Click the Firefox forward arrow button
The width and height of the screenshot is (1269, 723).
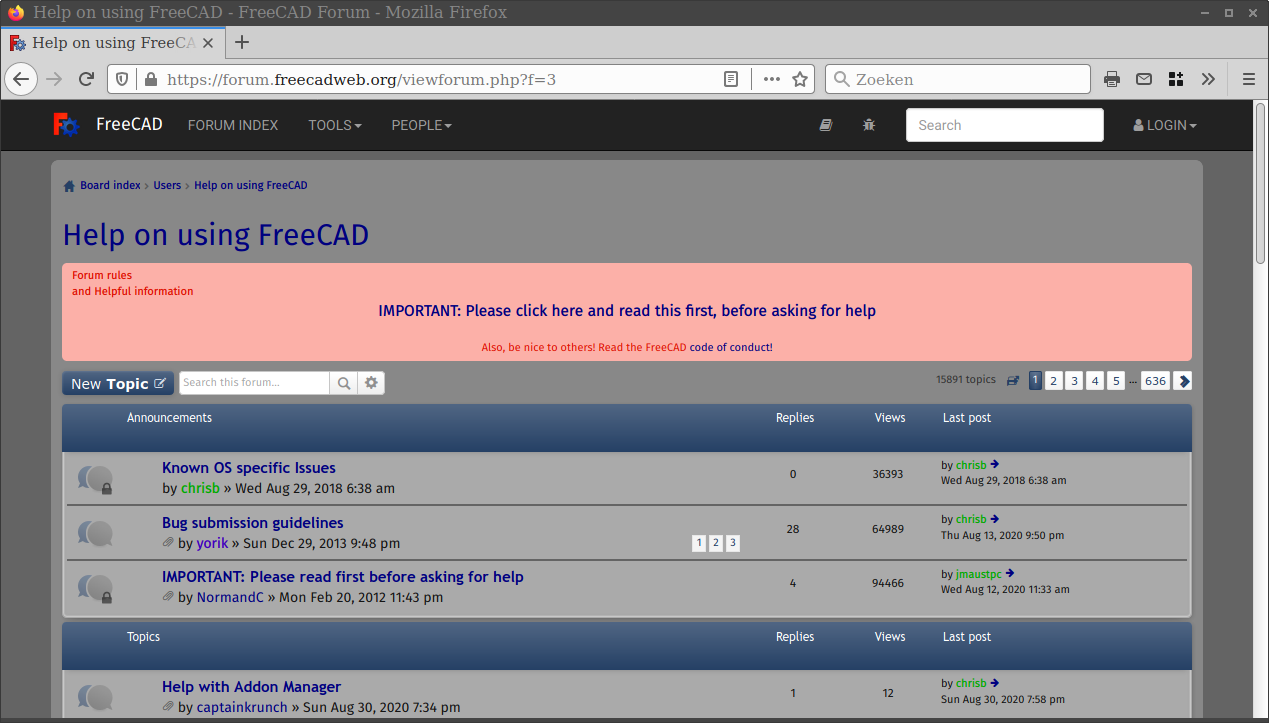click(x=54, y=79)
